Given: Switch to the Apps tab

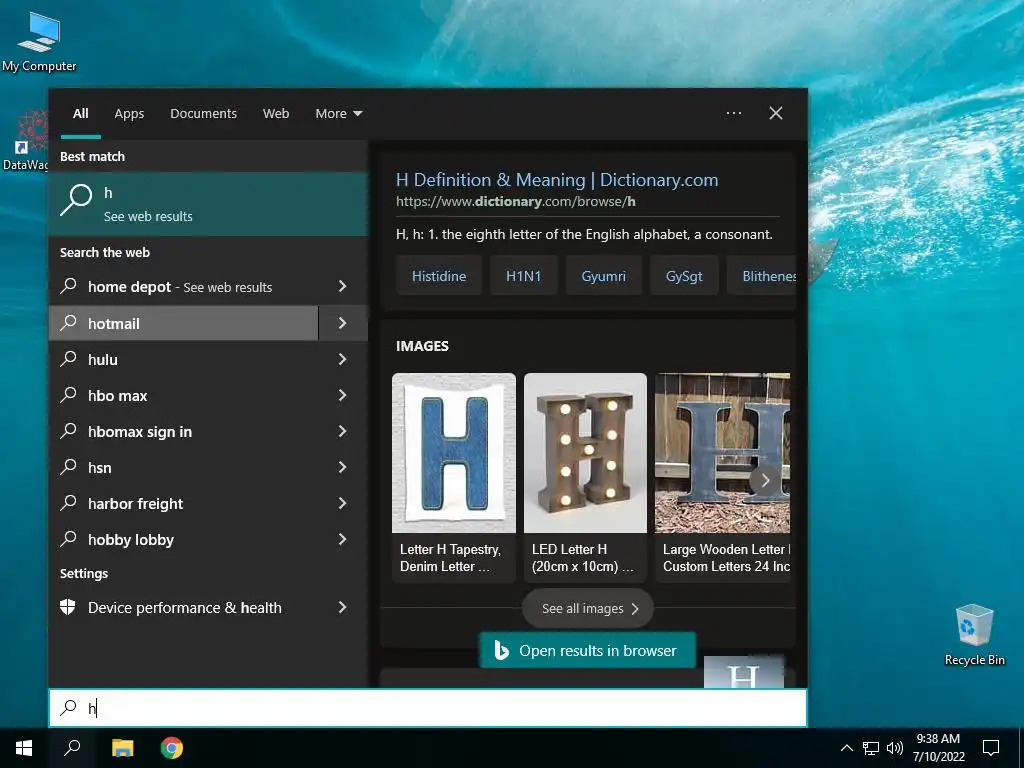Looking at the screenshot, I should pos(129,113).
